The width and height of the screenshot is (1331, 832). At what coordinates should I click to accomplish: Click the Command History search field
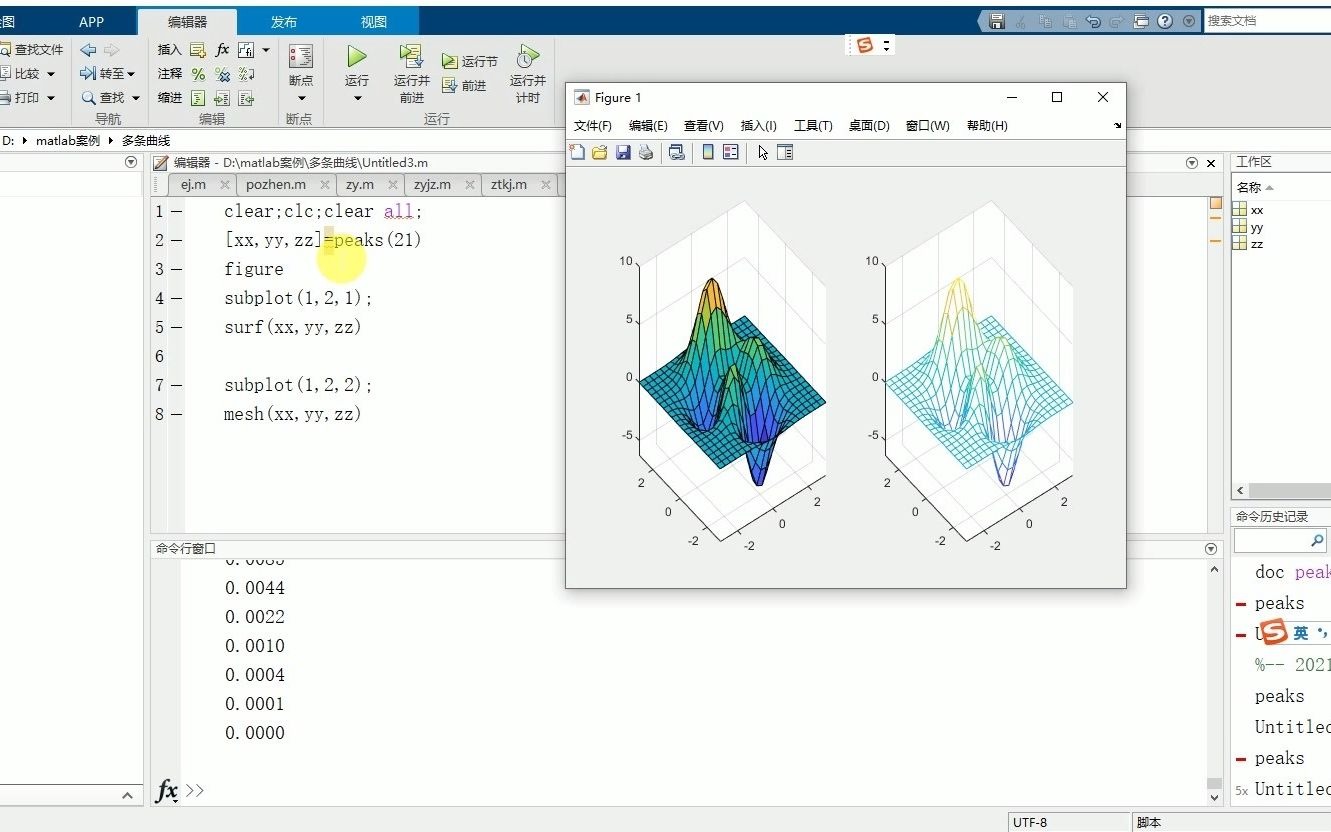coord(1280,540)
